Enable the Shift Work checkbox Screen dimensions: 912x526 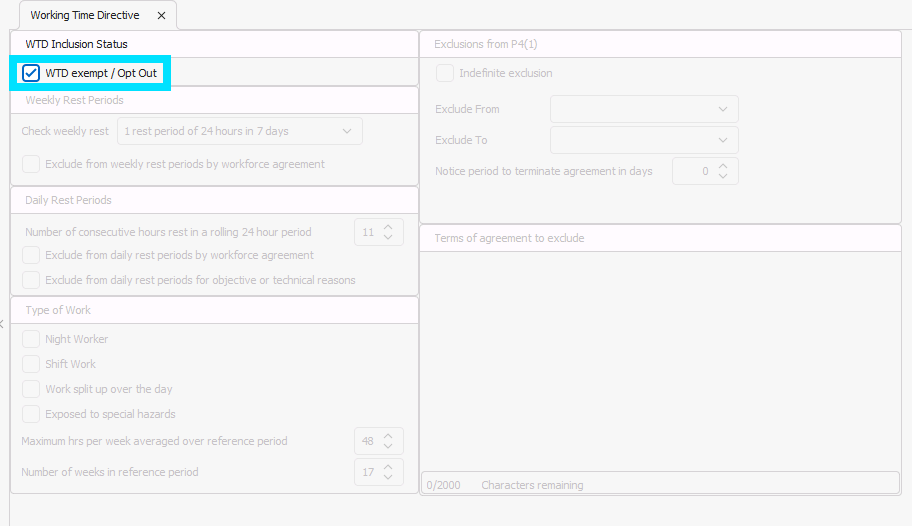pyautogui.click(x=32, y=364)
